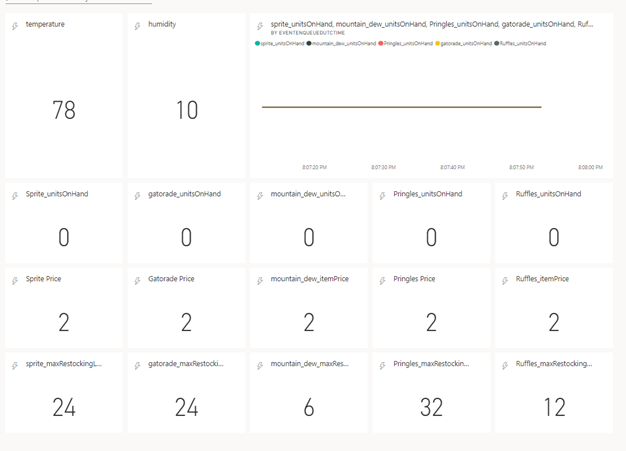626x451 pixels.
Task: Click streaming icon beside Pringles_unitsOnHand
Action: point(382,196)
